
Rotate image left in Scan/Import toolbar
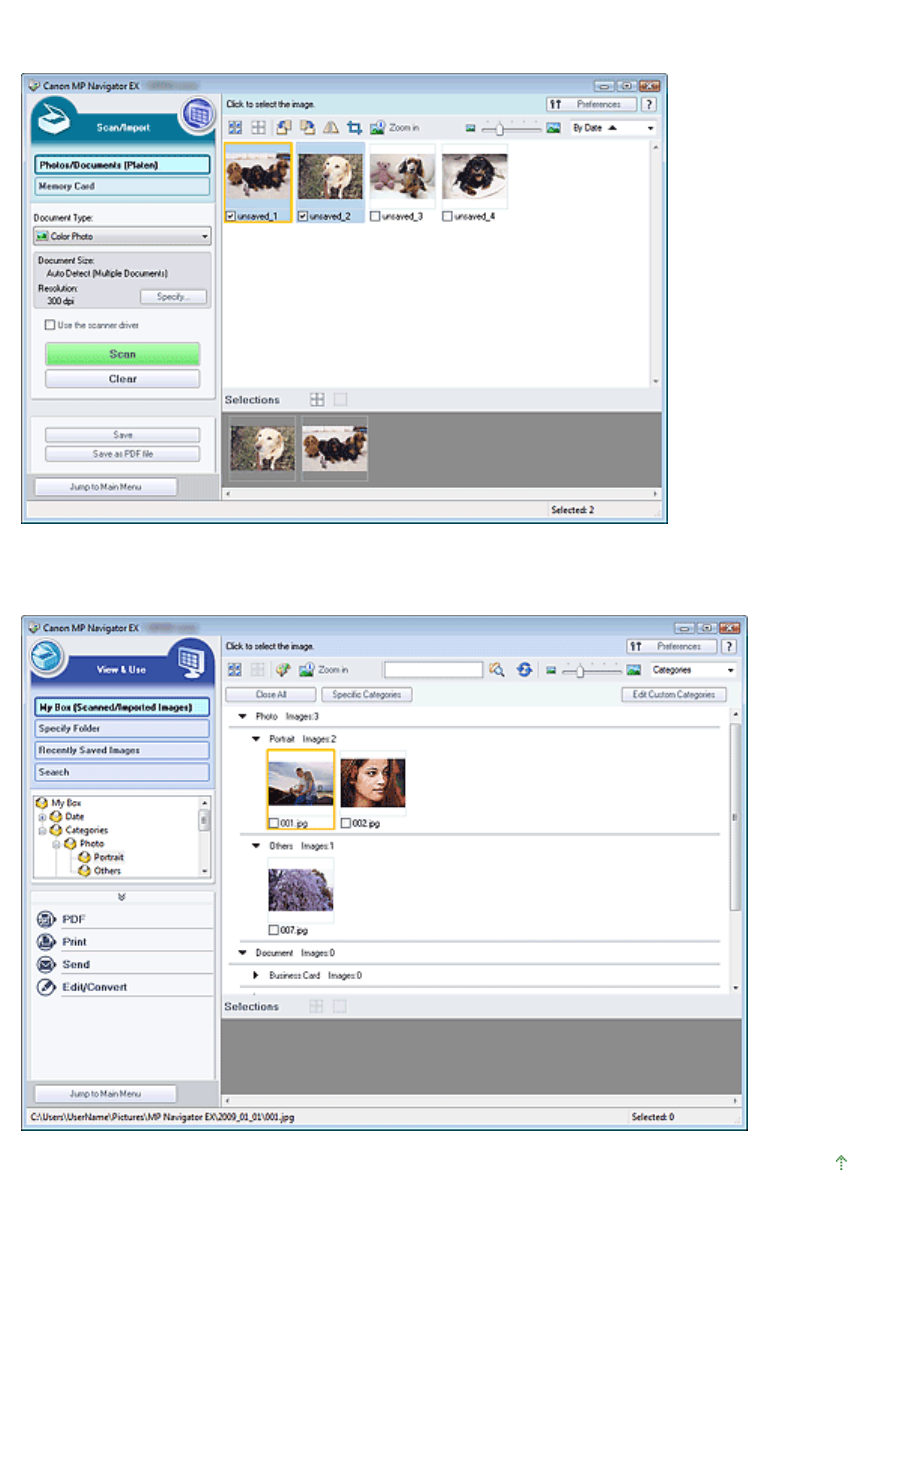coord(284,128)
